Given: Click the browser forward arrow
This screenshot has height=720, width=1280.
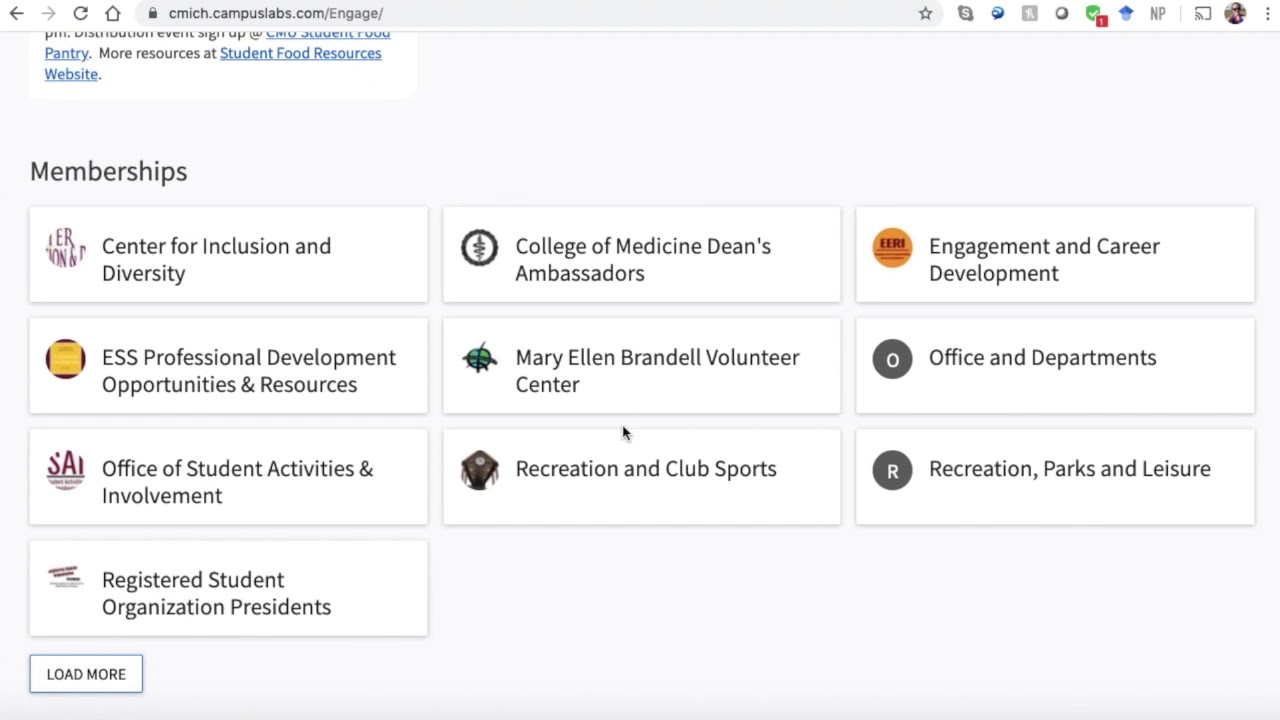Looking at the screenshot, I should pos(48,13).
